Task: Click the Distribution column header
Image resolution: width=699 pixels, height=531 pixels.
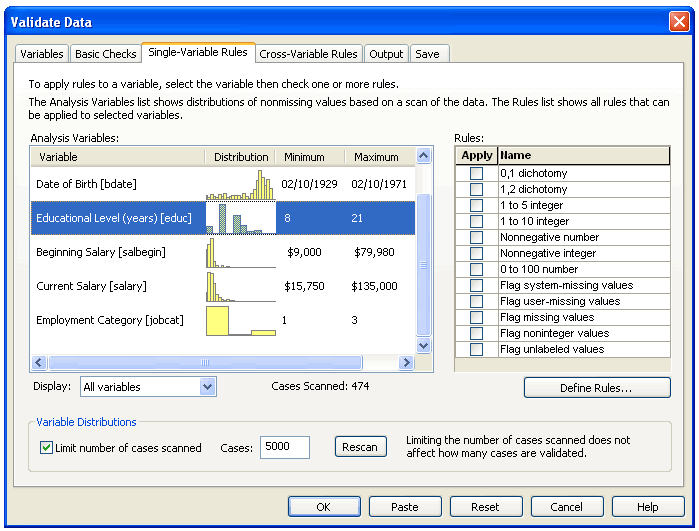Action: pyautogui.click(x=241, y=157)
